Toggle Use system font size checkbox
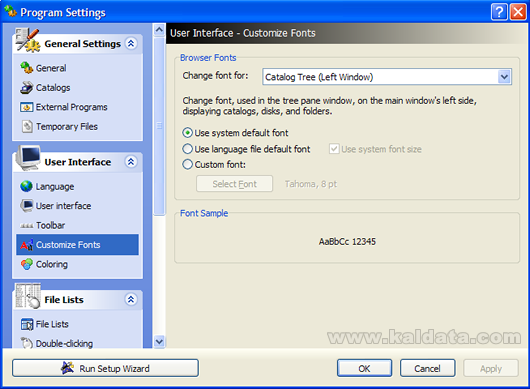 [334, 149]
